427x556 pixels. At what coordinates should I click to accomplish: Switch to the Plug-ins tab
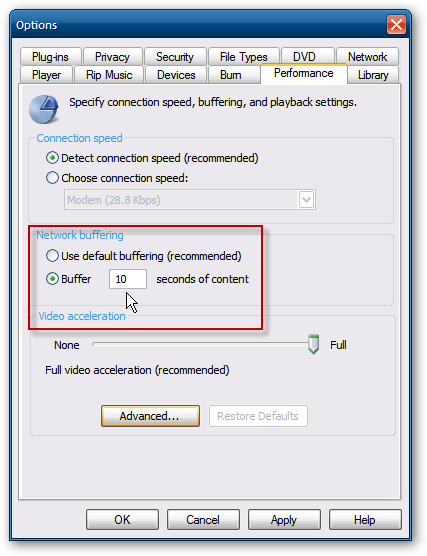pyautogui.click(x=51, y=57)
